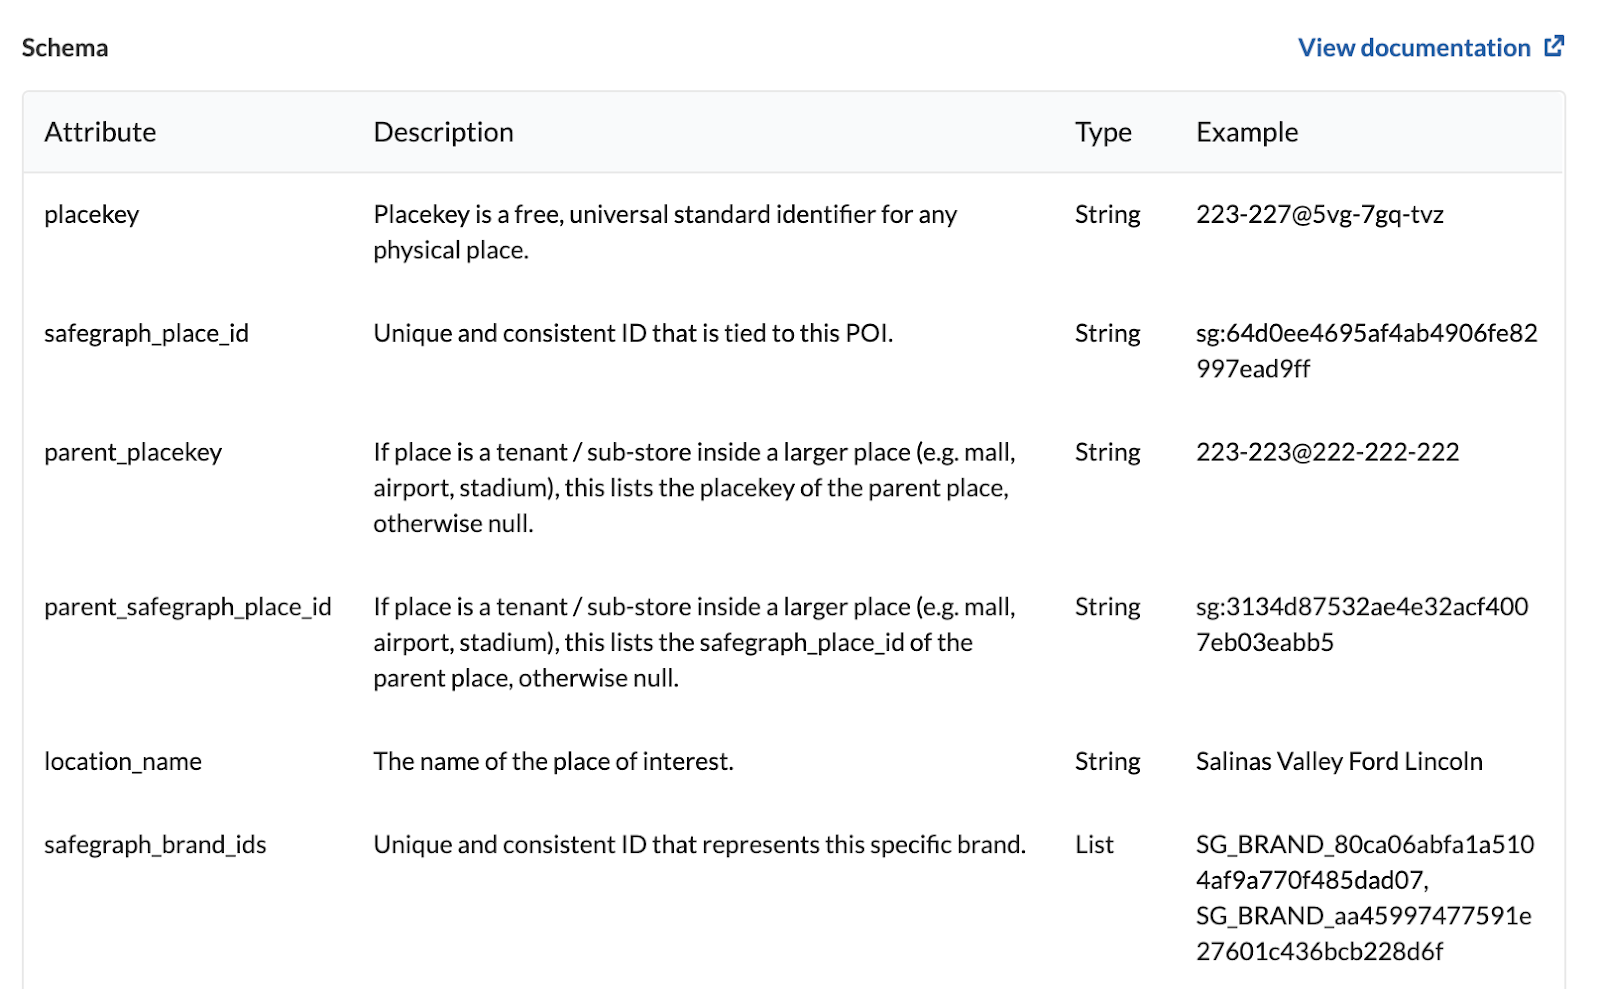Viewport: 1600px width, 989px height.
Task: Select the SG_BRAND example IDs cell
Action: pyautogui.click(x=1365, y=898)
